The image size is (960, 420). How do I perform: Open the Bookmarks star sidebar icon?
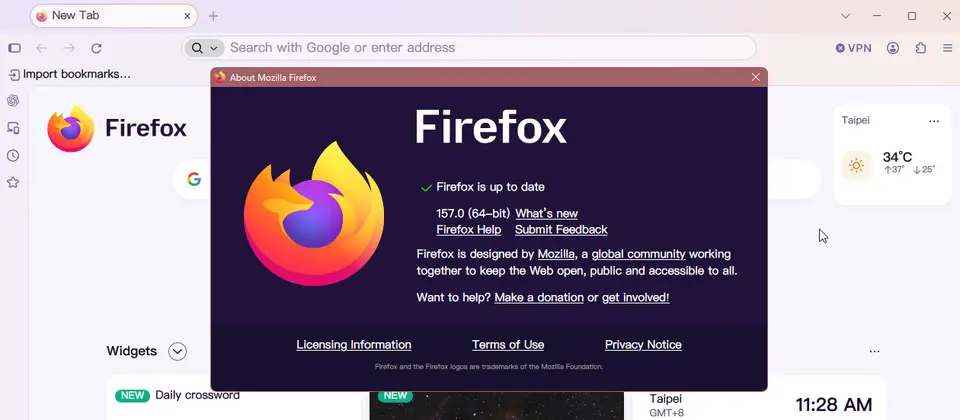click(x=13, y=182)
